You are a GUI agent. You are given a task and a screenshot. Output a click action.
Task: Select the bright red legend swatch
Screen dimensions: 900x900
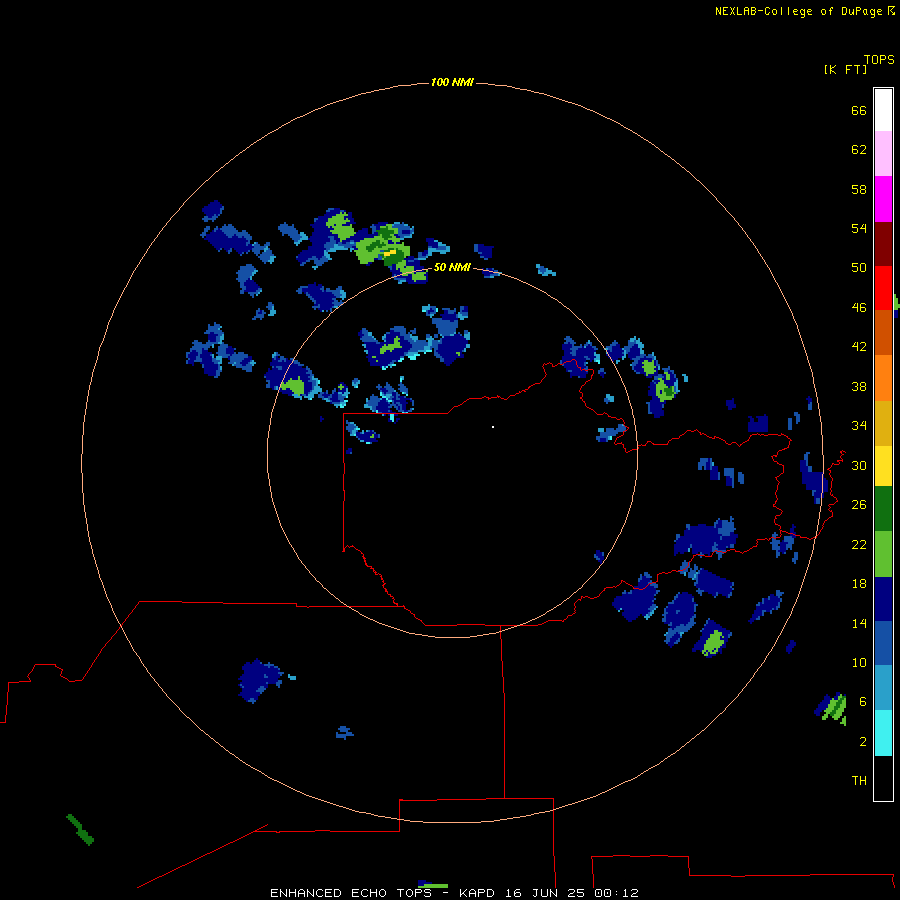tap(883, 288)
